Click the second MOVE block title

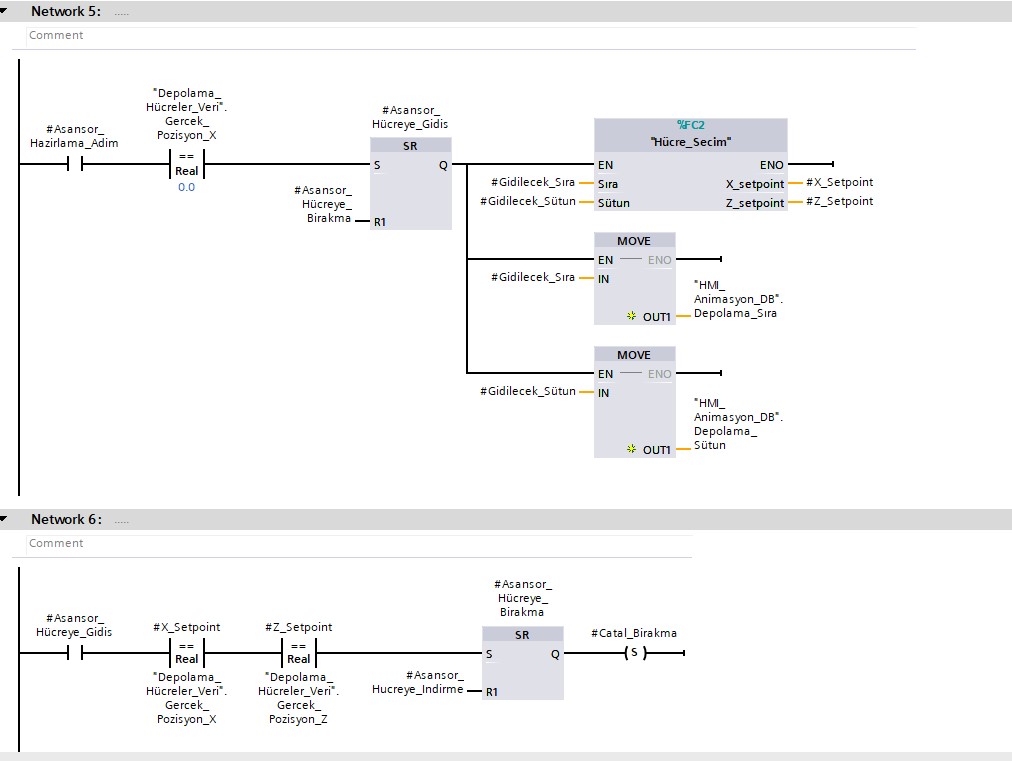(634, 355)
